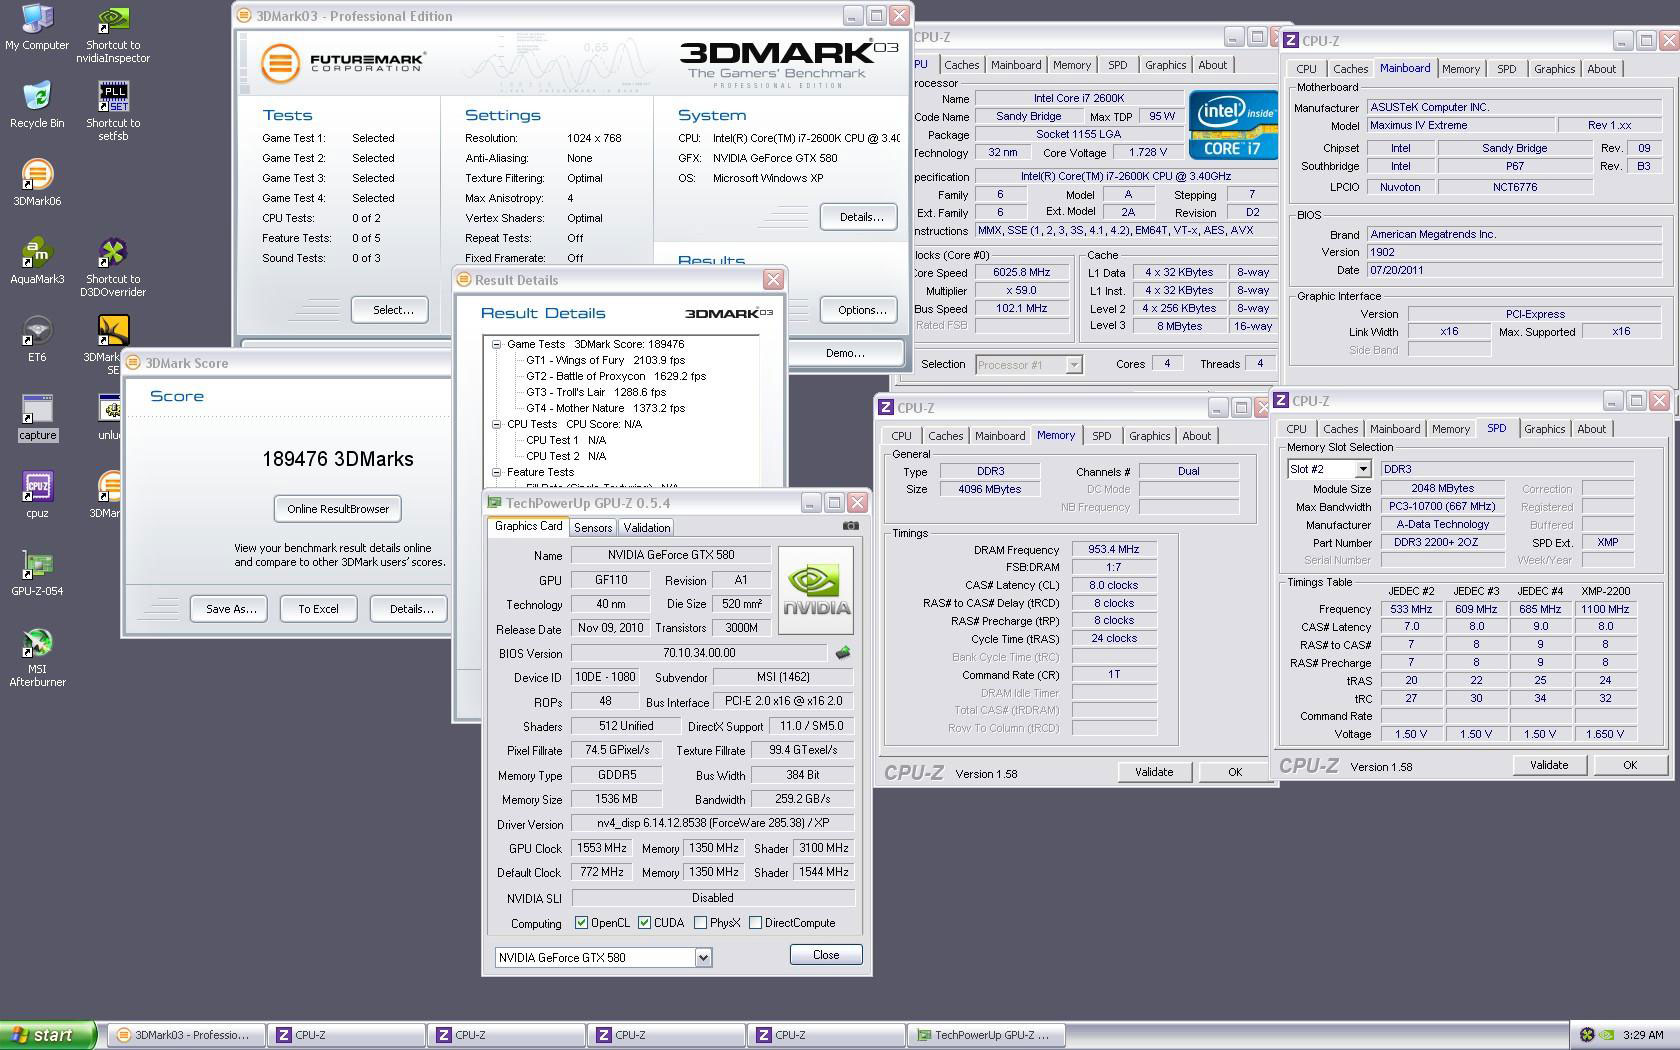Click the BIOS save chip icon in GPU-Z

pos(843,653)
